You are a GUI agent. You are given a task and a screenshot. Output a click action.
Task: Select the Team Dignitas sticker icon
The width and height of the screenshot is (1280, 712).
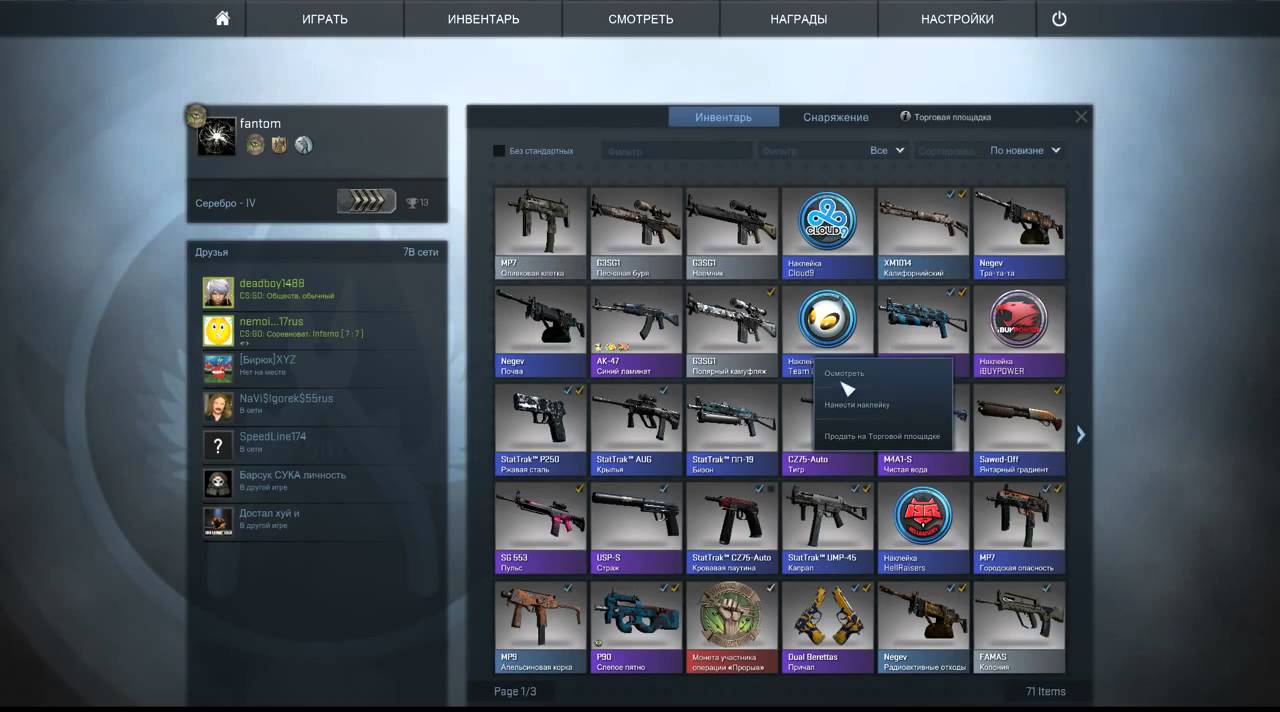pos(827,318)
